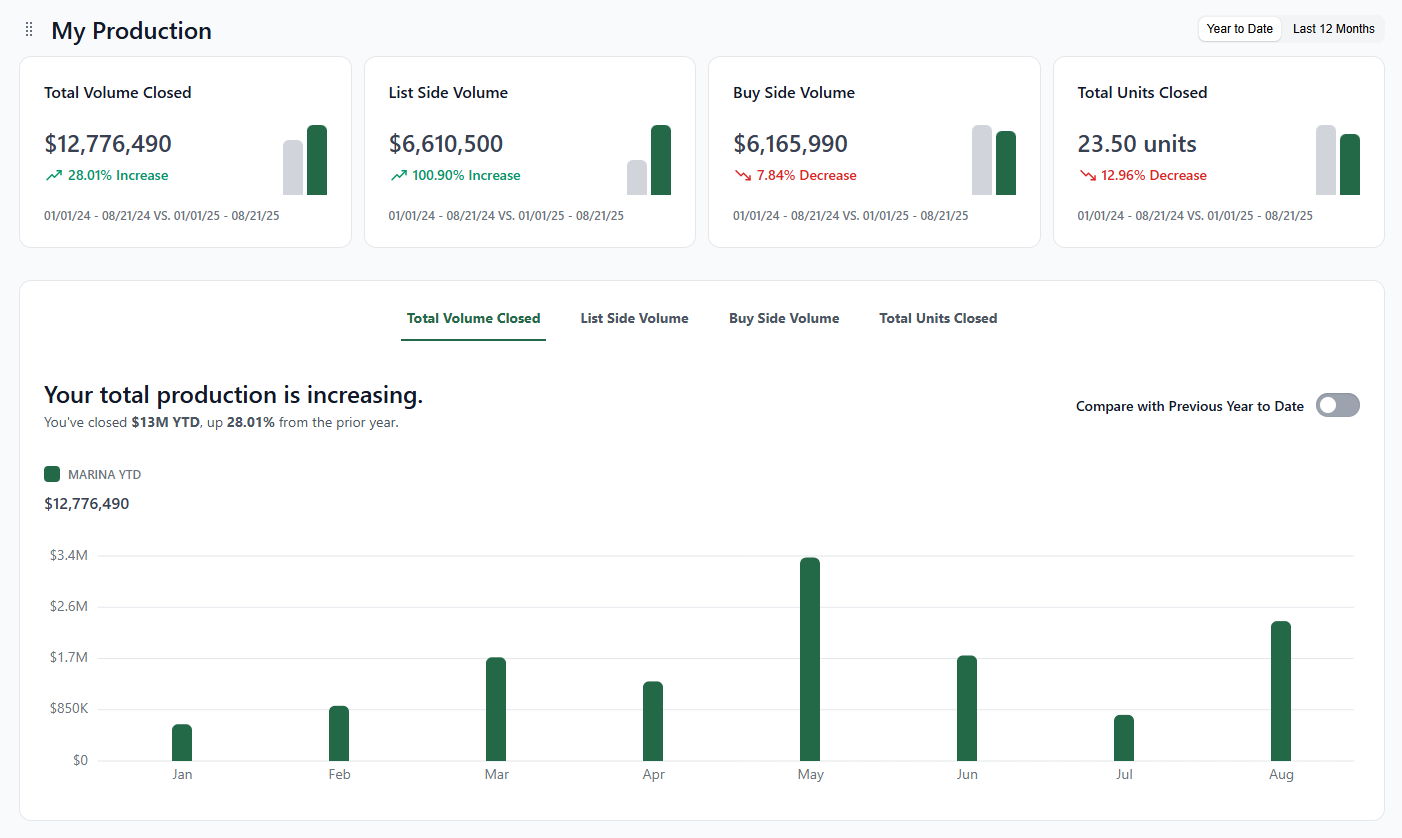Click the August bar in the chart

[1281, 690]
